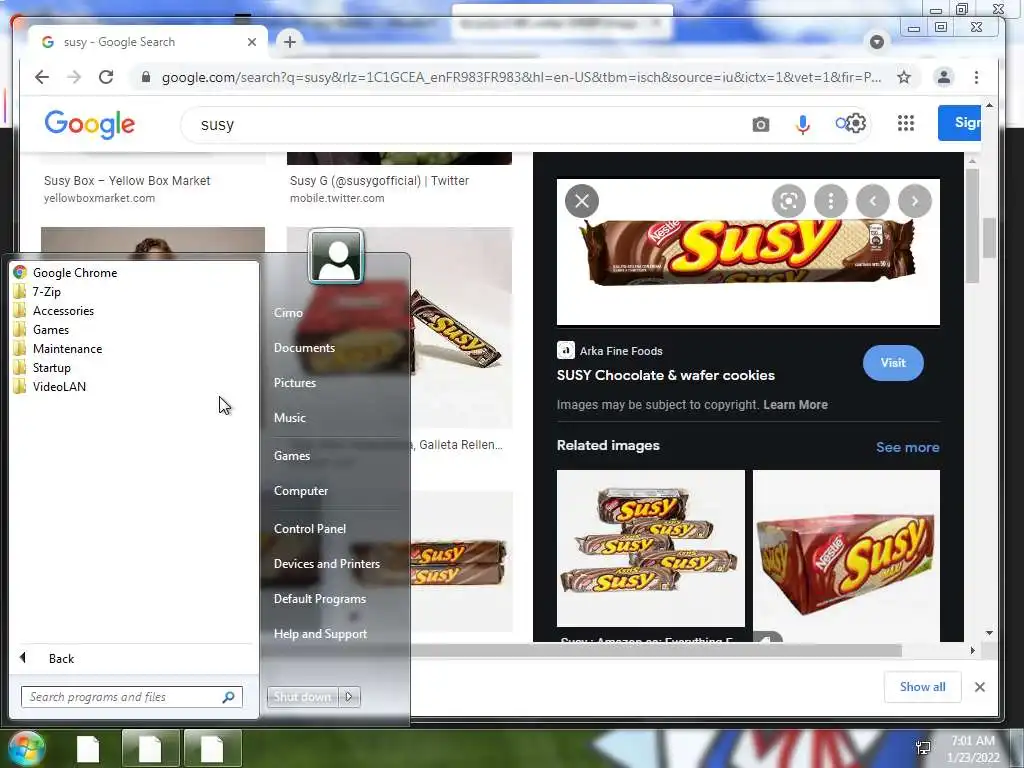Reload the Google search page
This screenshot has height=768, width=1024.
106,77
